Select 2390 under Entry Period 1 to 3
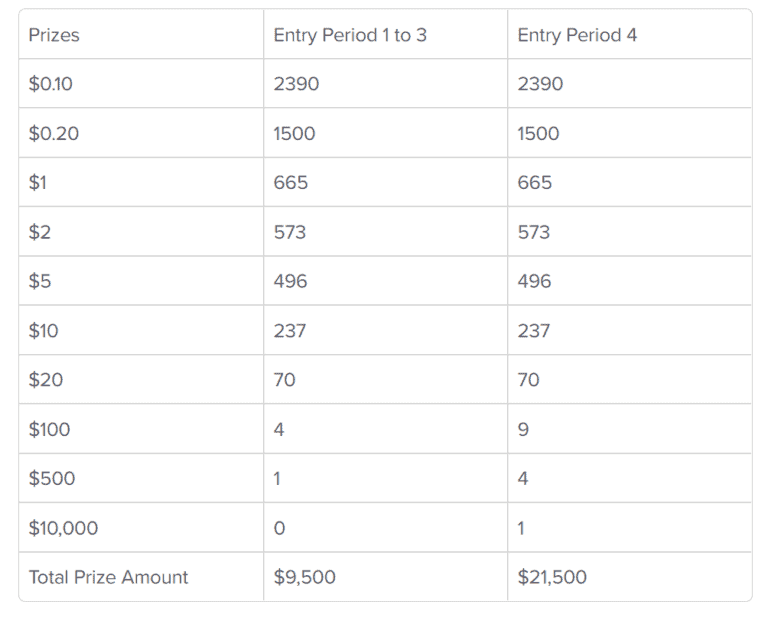Screen dimensions: 768x621 click(296, 84)
